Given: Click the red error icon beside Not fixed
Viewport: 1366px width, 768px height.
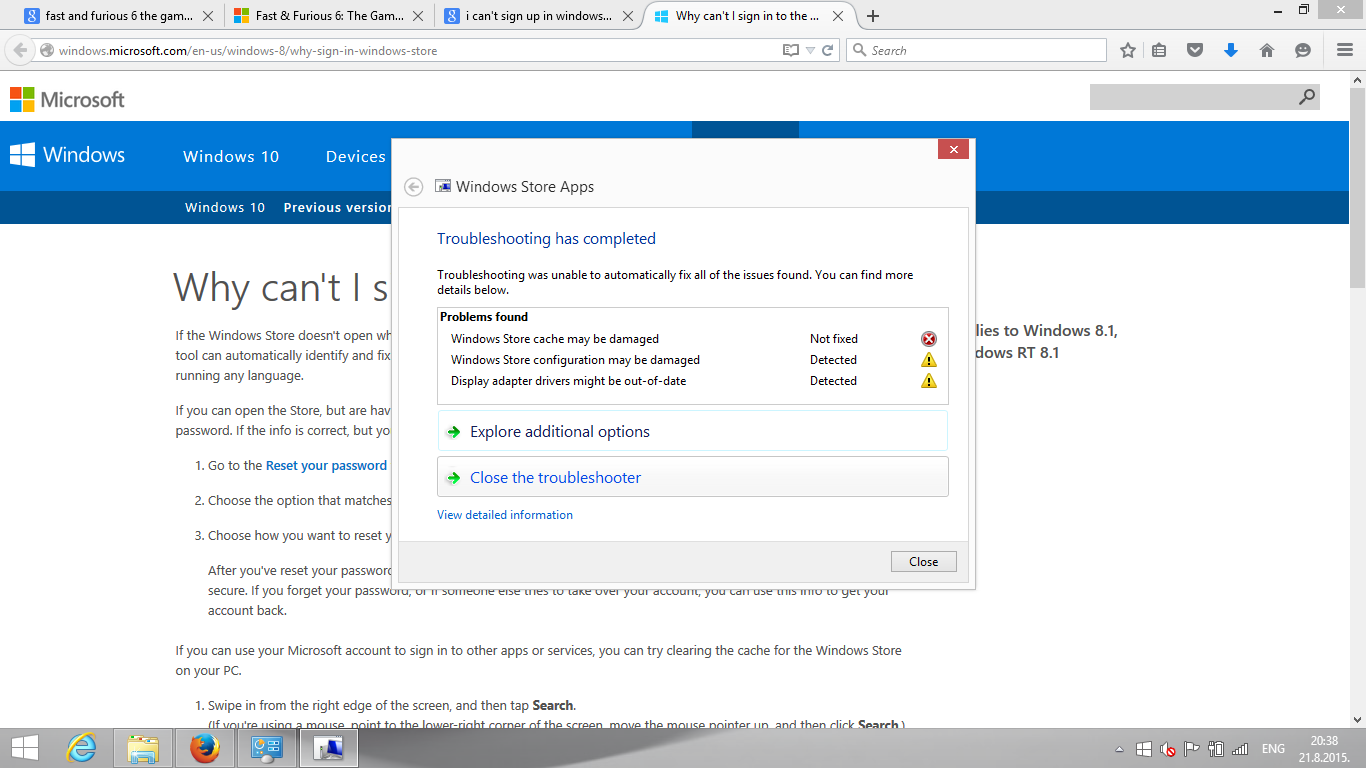Looking at the screenshot, I should pyautogui.click(x=929, y=339).
